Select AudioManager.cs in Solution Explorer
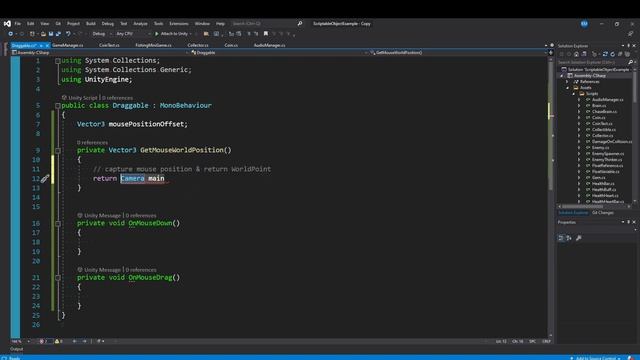 tap(607, 100)
